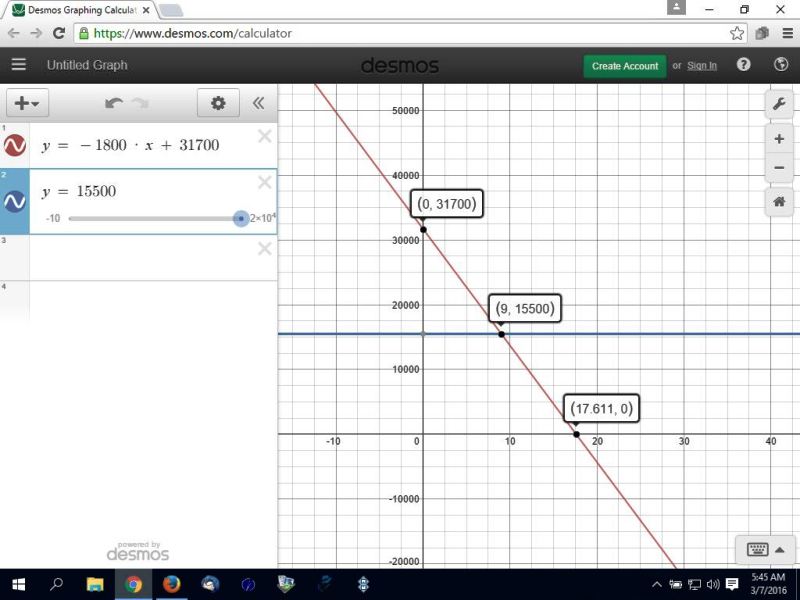Click the Chrome profile button
Image resolution: width=800 pixels, height=600 pixels.
click(x=676, y=8)
